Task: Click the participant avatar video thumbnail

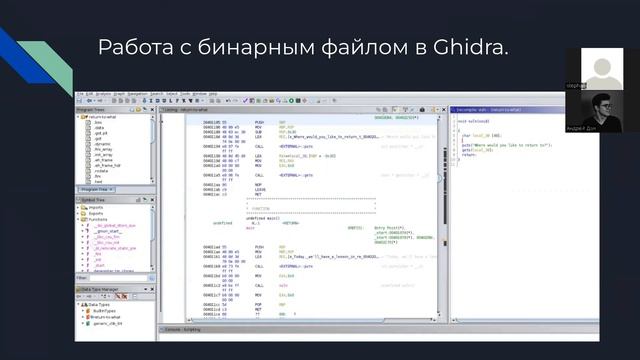Action: click(x=602, y=69)
